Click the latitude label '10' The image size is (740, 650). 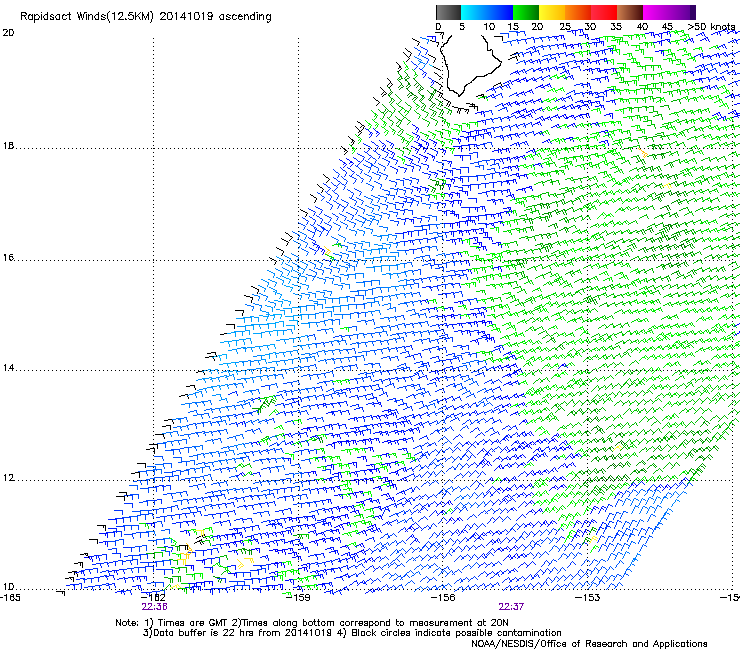[x=8, y=587]
